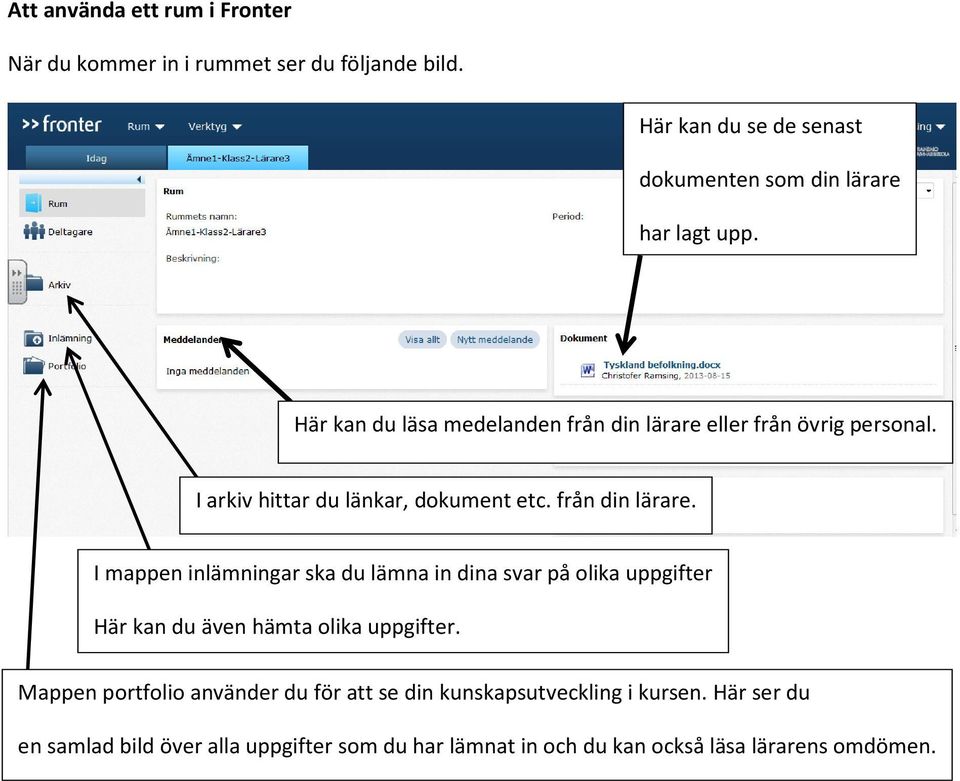Click the Dokument heading
This screenshot has width=960, height=781.
(583, 338)
